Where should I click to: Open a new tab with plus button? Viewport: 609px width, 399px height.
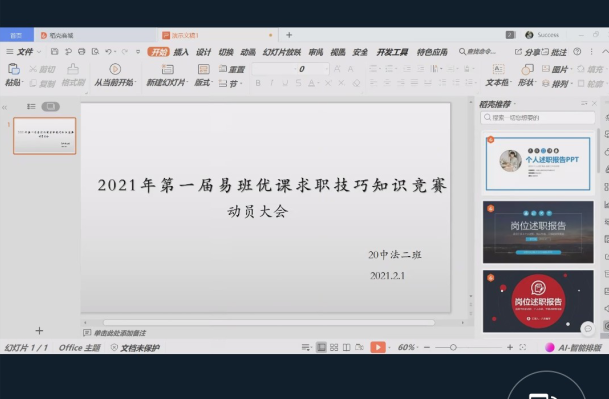[289, 35]
